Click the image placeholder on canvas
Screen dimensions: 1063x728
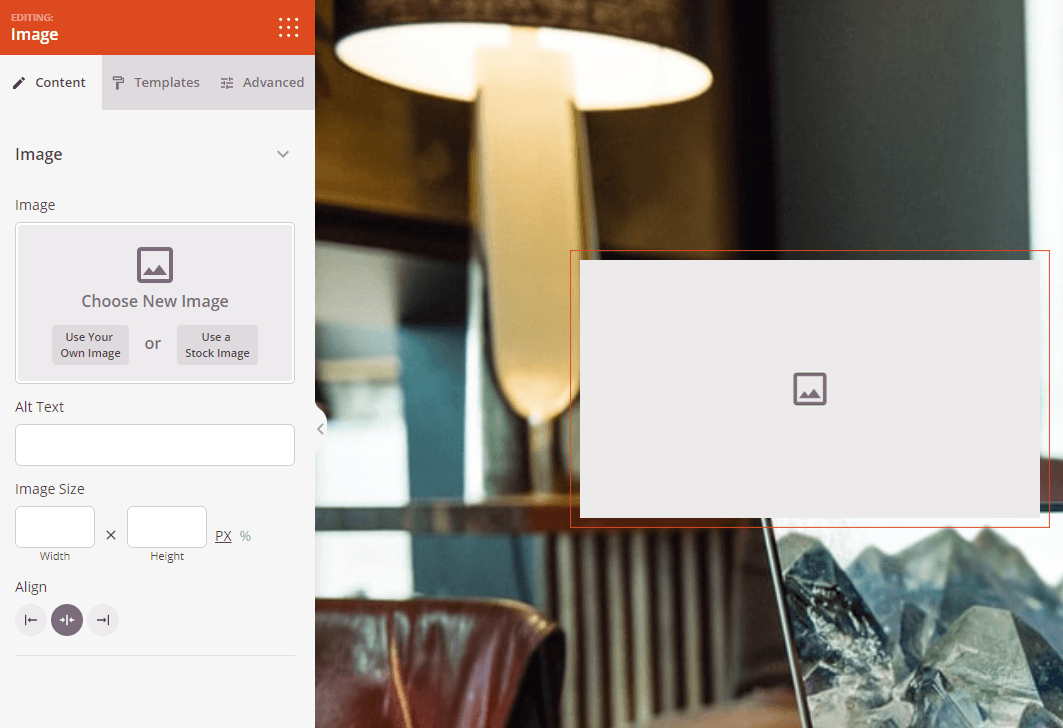coord(809,388)
